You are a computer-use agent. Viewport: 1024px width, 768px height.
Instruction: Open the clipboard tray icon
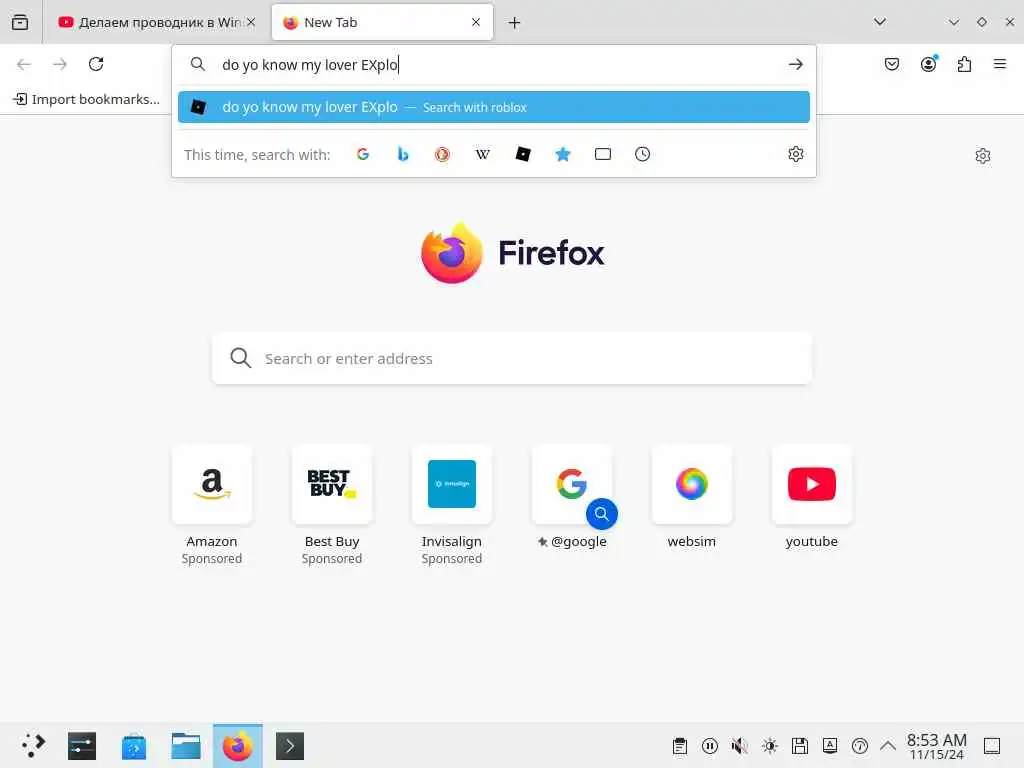[680, 746]
